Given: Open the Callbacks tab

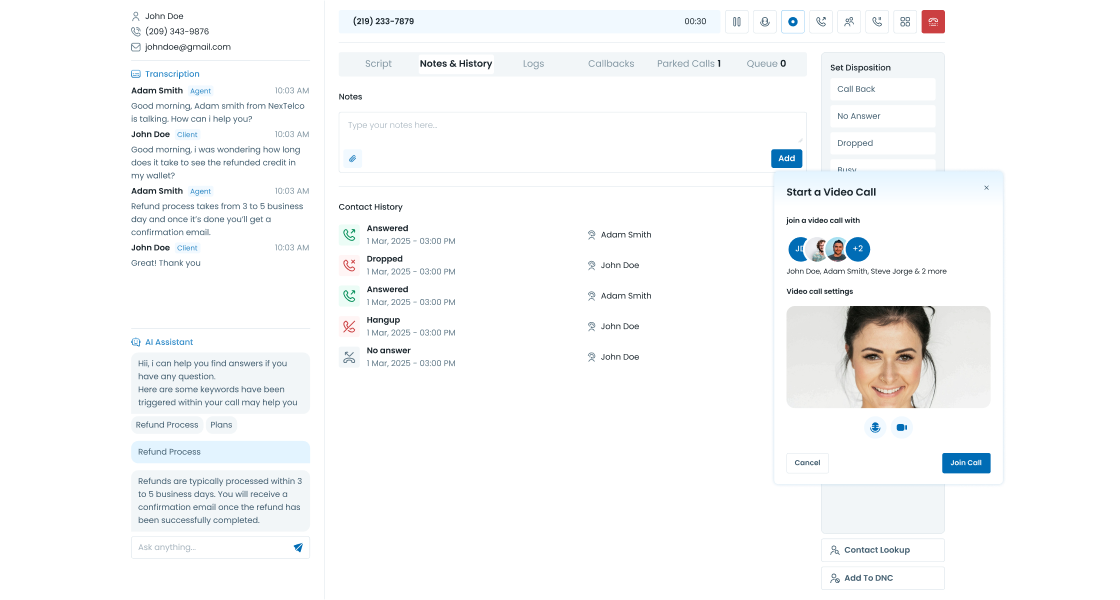Looking at the screenshot, I should pos(610,64).
